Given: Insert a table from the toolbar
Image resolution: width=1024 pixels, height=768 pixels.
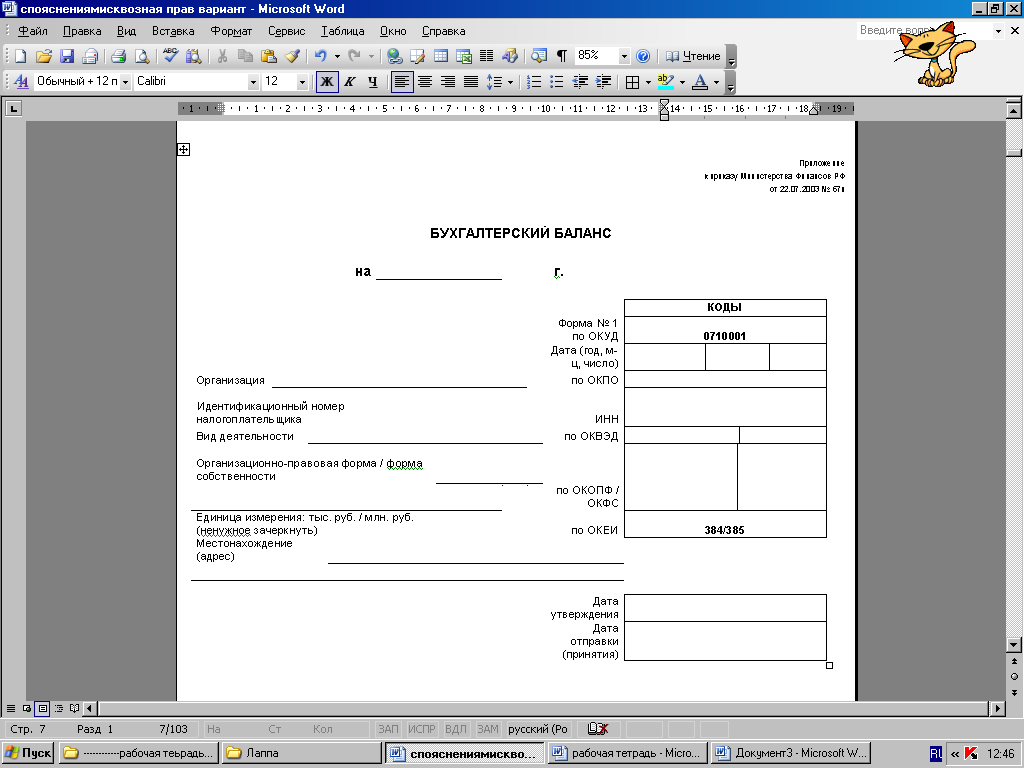Looking at the screenshot, I should point(441,57).
